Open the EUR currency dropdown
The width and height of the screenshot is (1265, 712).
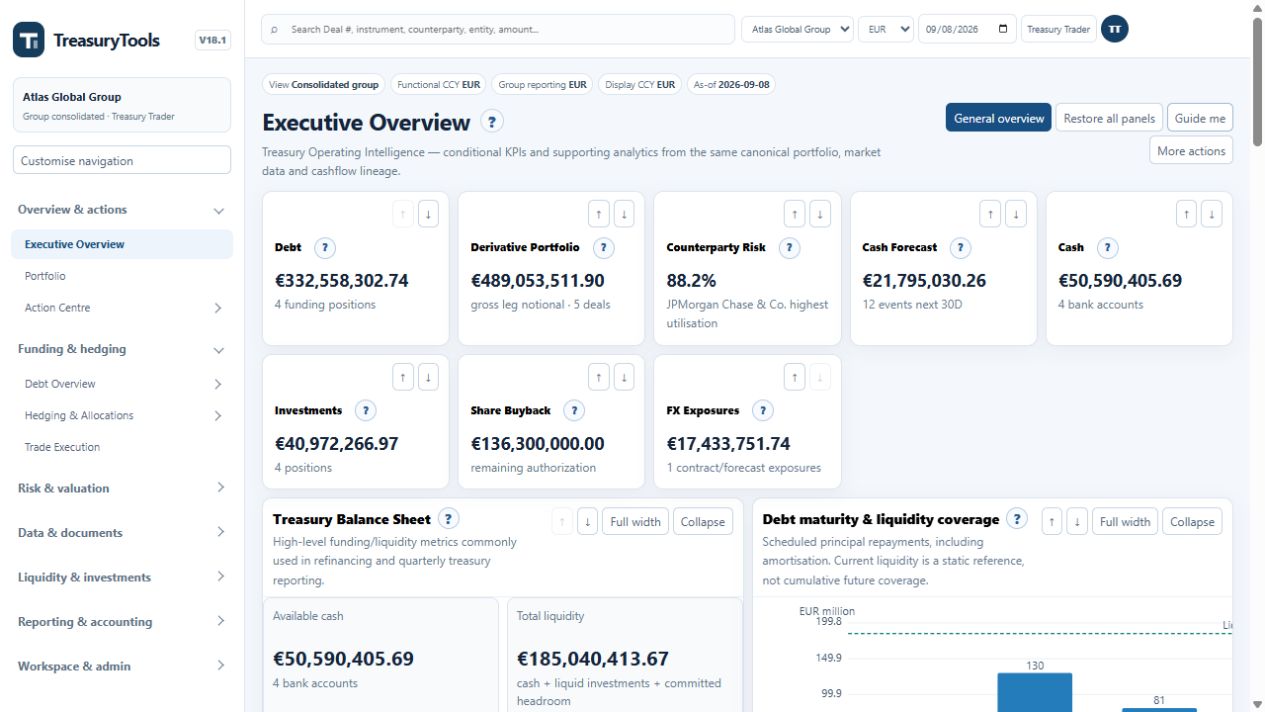(x=886, y=29)
